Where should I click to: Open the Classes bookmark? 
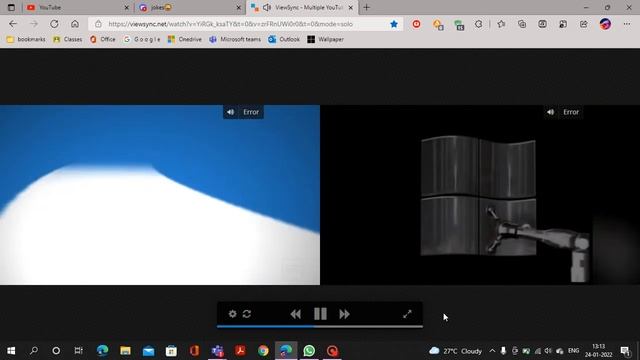coord(68,39)
